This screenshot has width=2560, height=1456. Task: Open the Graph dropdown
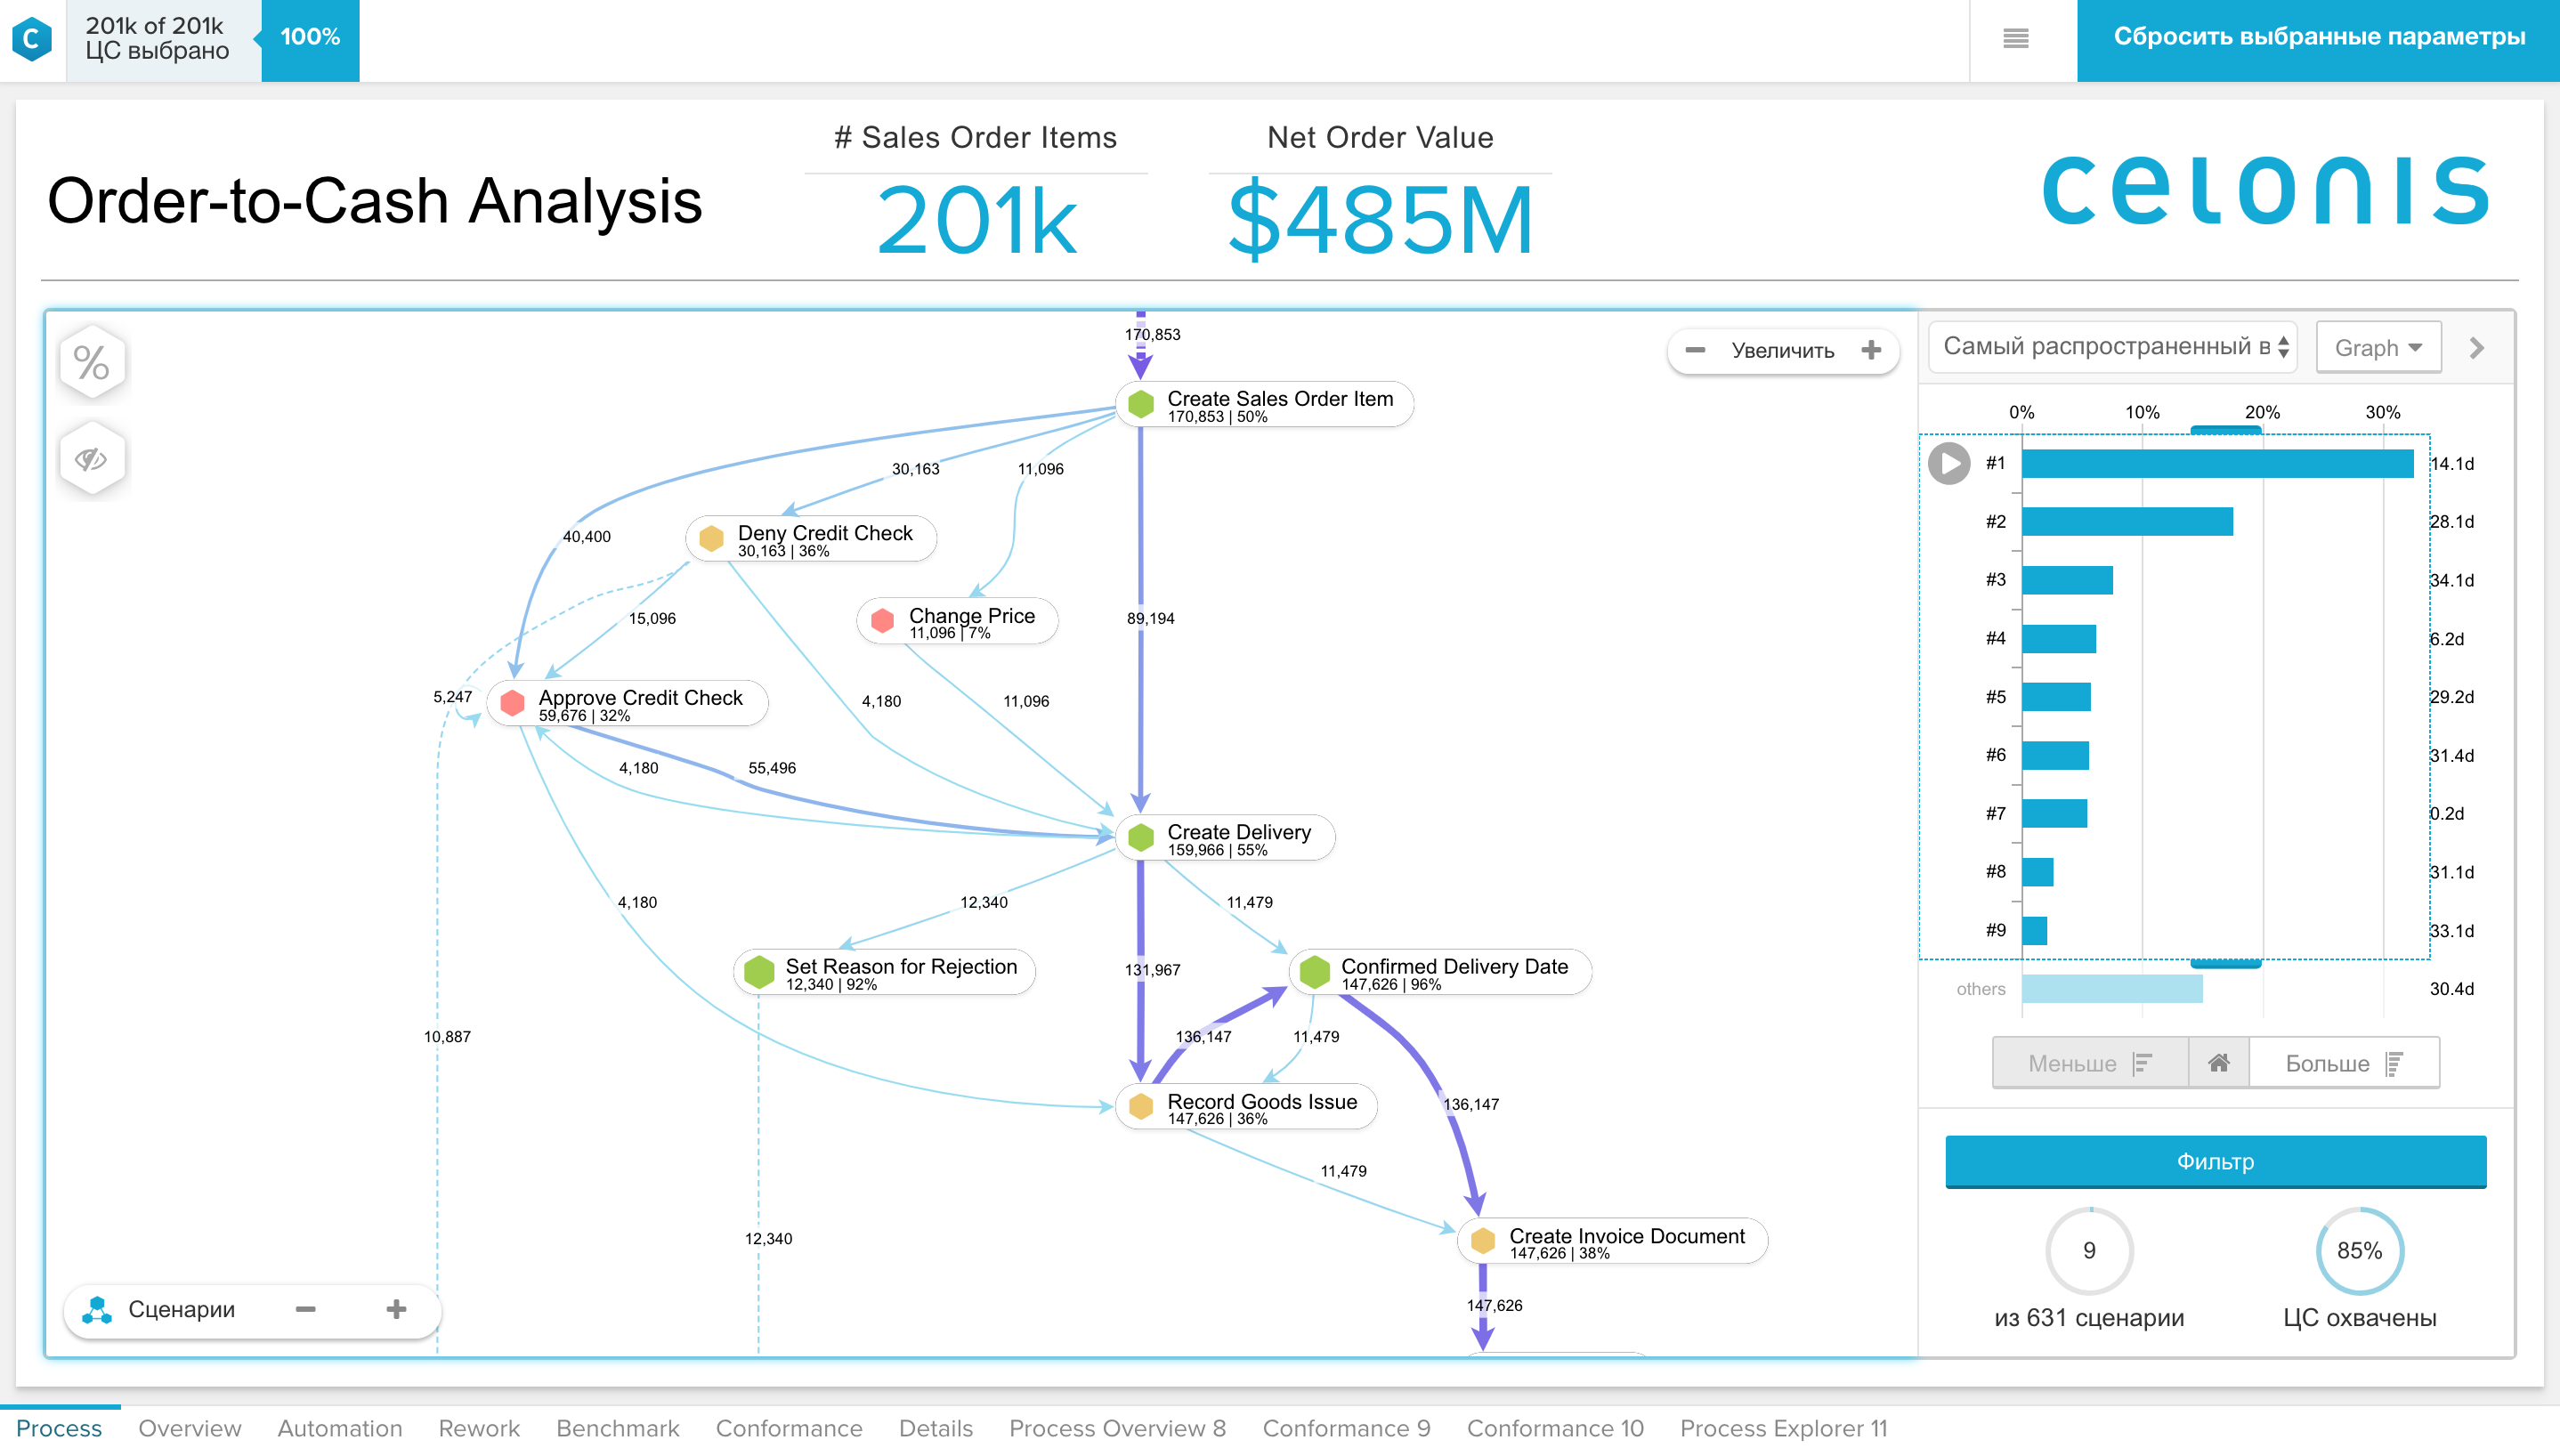2378,348
